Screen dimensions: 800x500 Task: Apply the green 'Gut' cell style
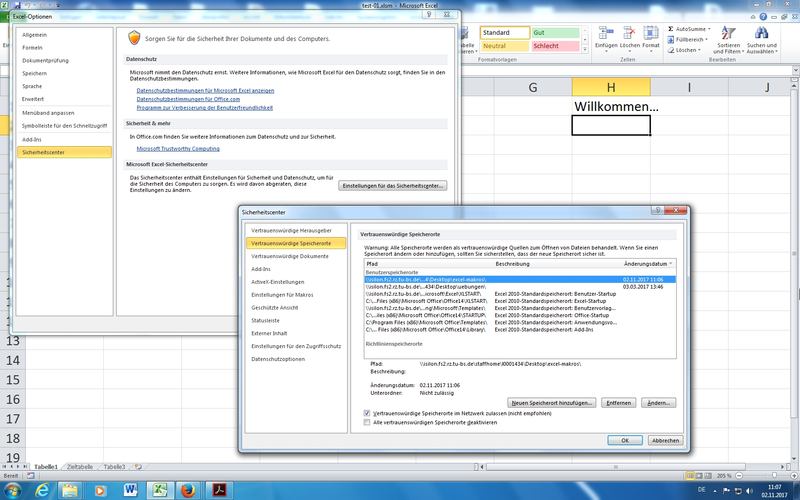pos(555,33)
